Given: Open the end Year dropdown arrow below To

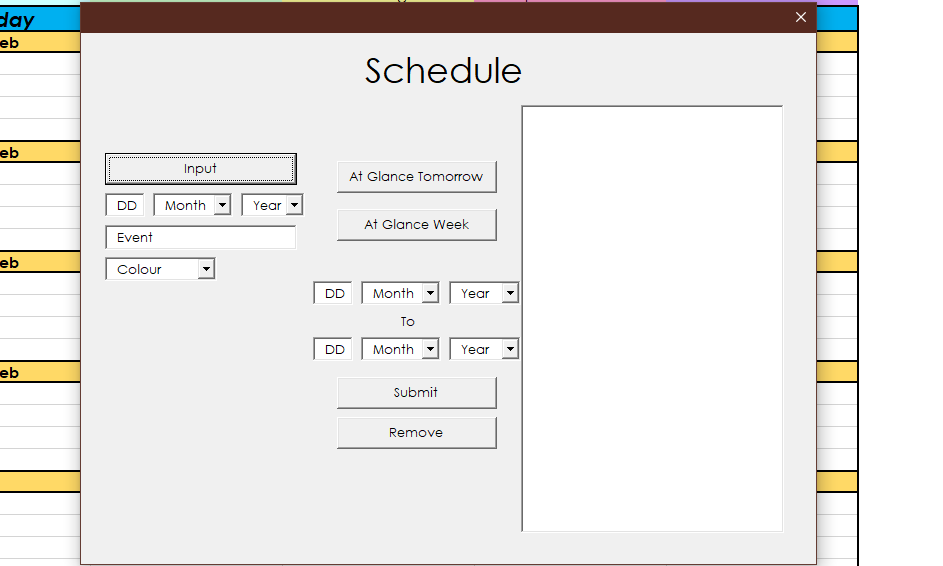Looking at the screenshot, I should 510,349.
